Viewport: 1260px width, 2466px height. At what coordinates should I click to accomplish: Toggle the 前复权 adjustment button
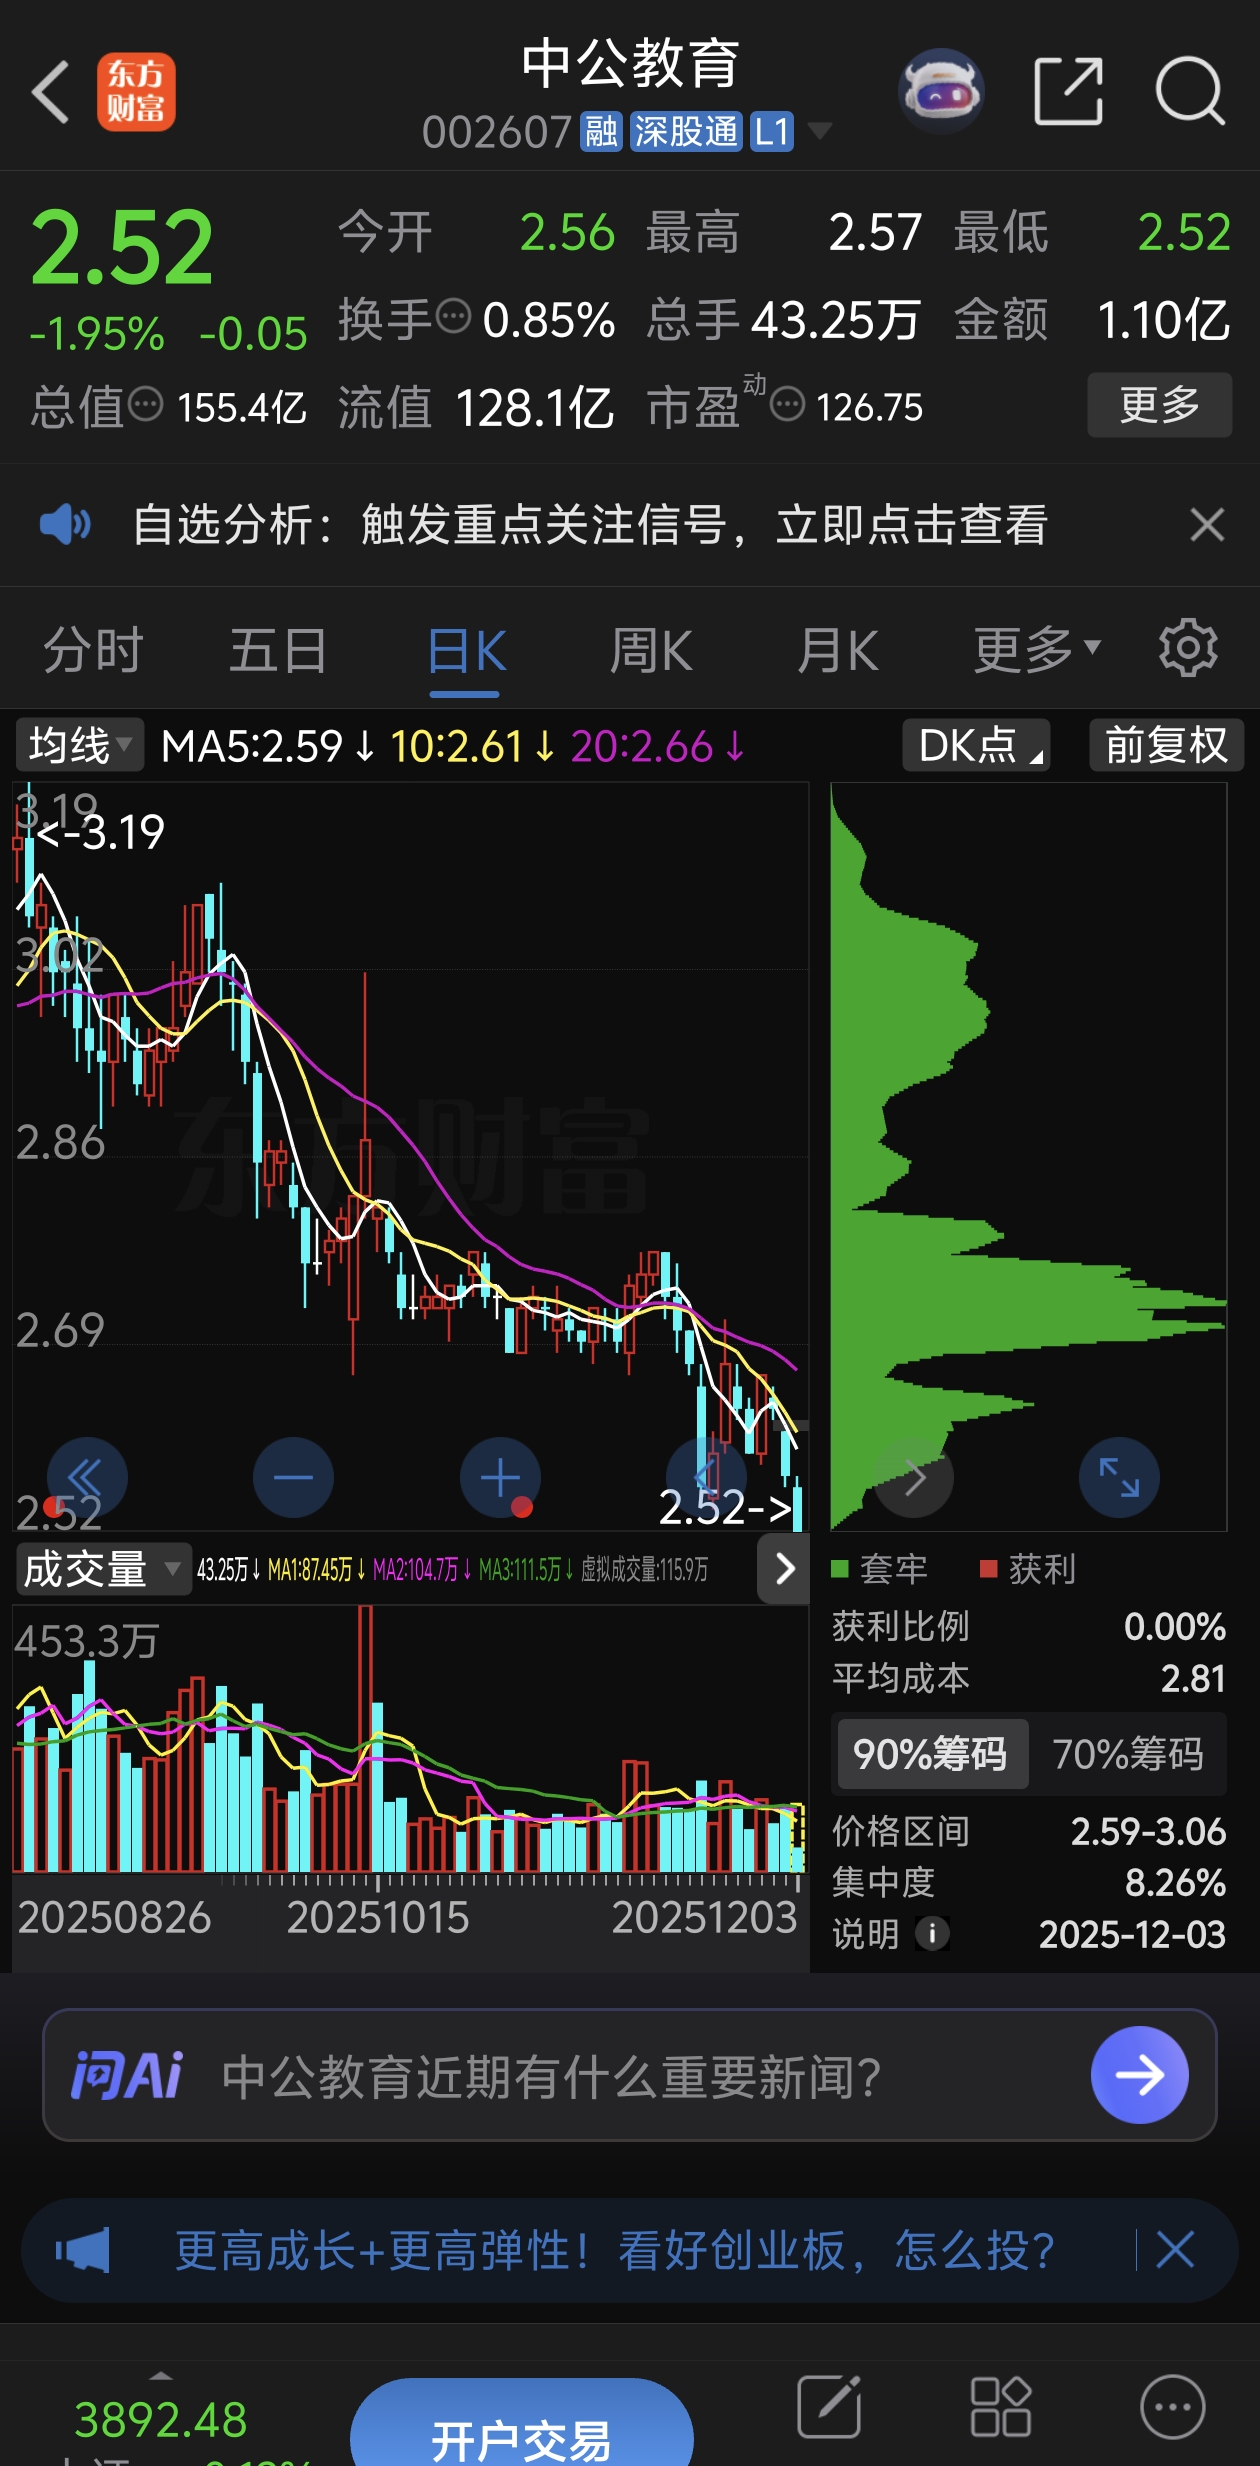coord(1166,745)
